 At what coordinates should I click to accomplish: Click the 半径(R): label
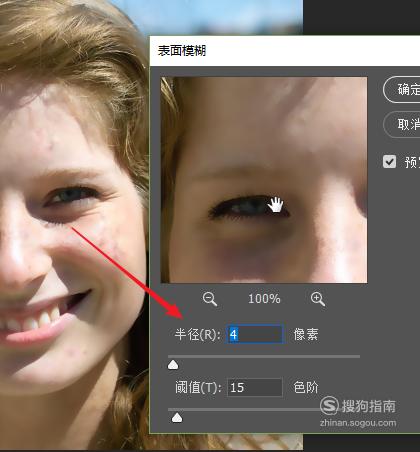click(x=197, y=334)
